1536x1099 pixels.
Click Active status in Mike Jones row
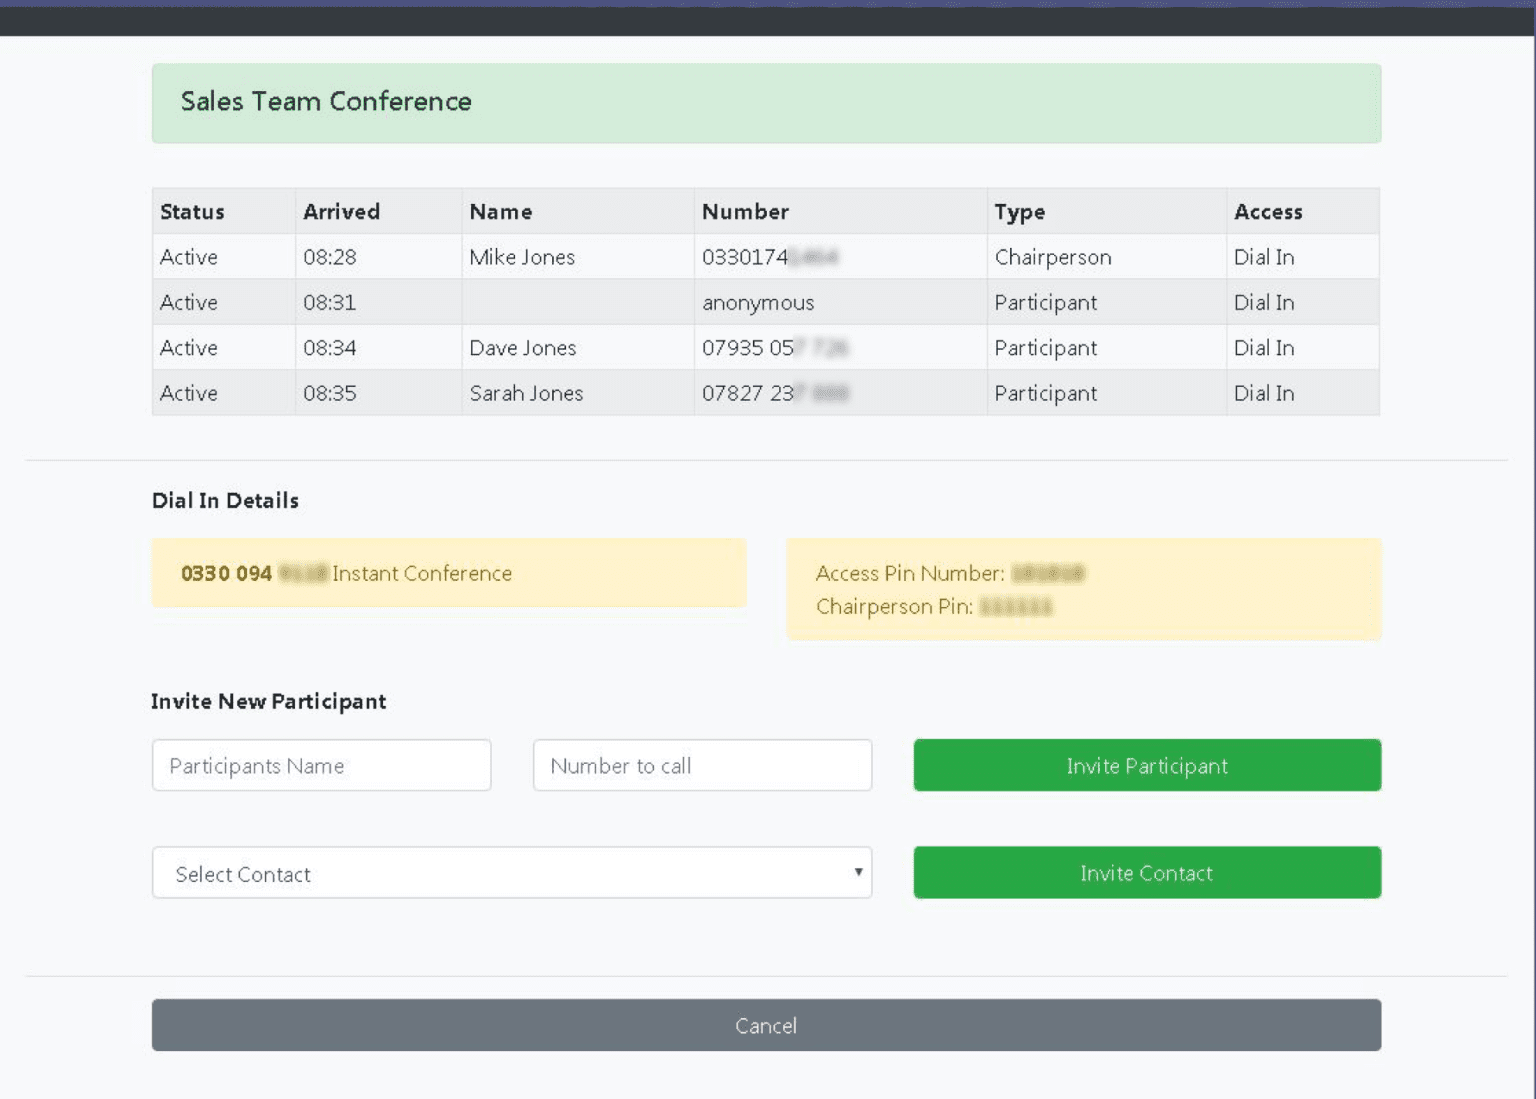189,257
